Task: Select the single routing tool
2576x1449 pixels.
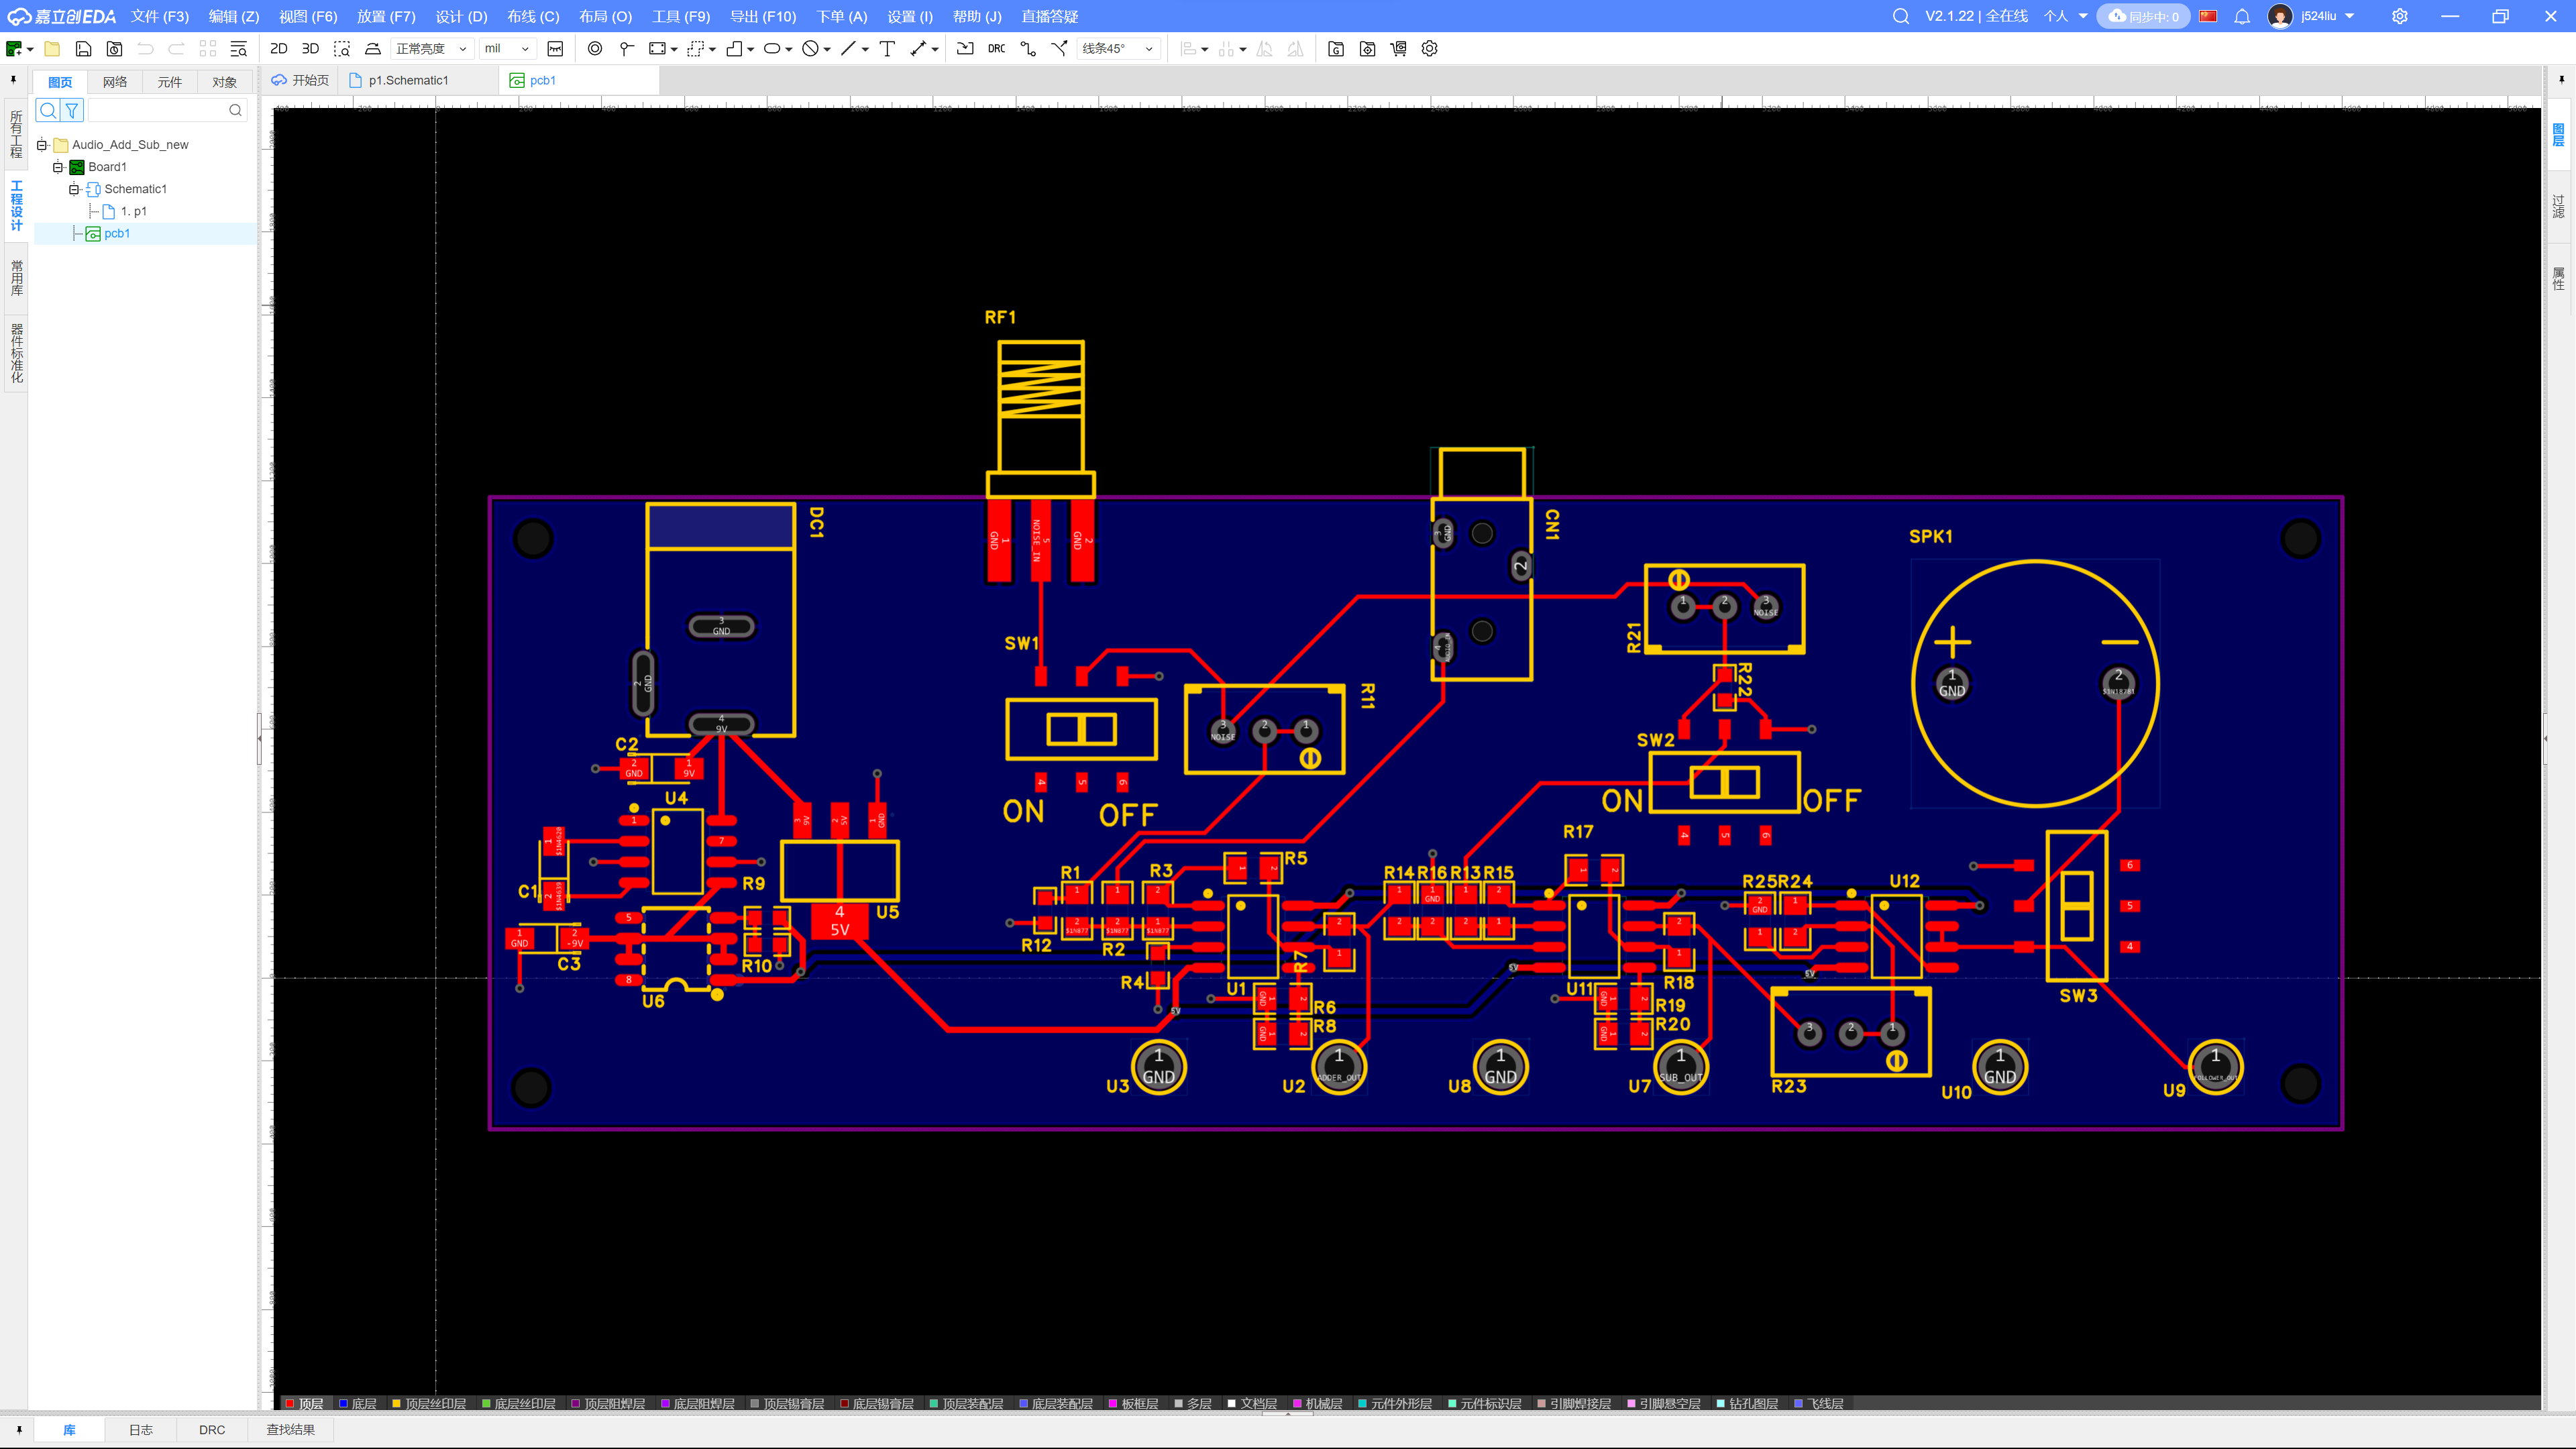Action: (x=1028, y=49)
